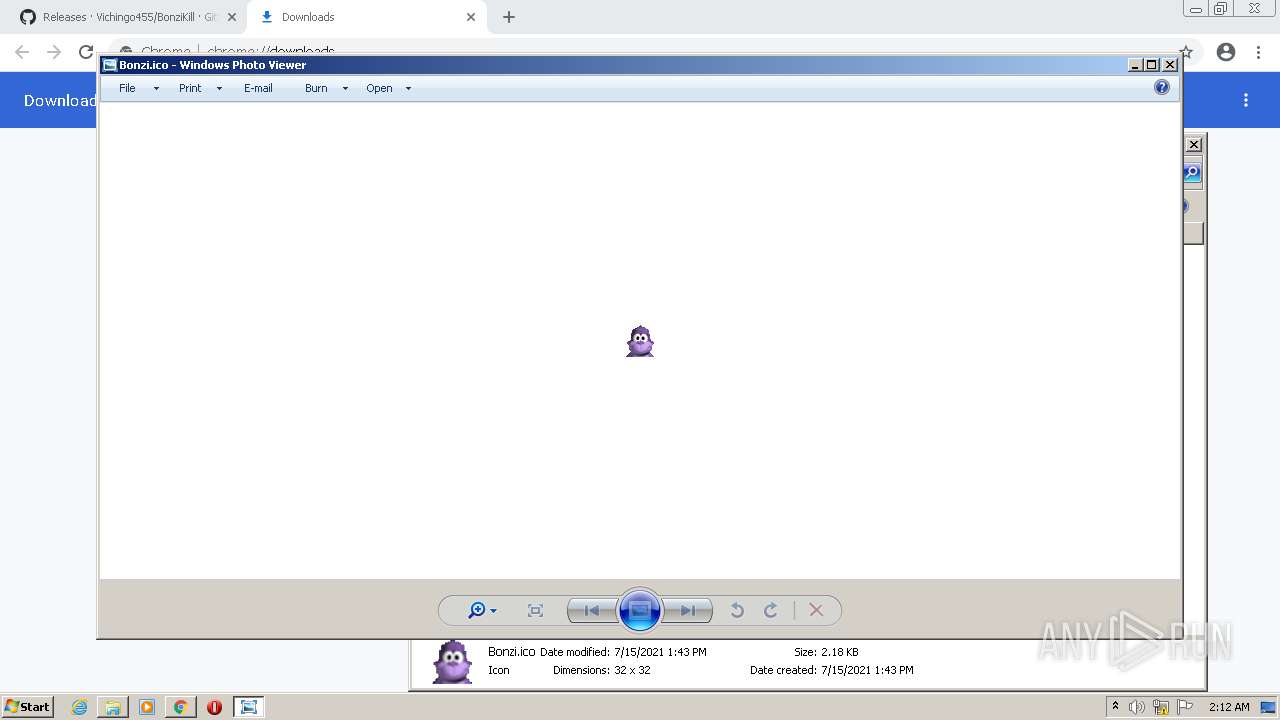Close the Downloads tab
Image resolution: width=1280 pixels, height=720 pixels.
coord(471,17)
